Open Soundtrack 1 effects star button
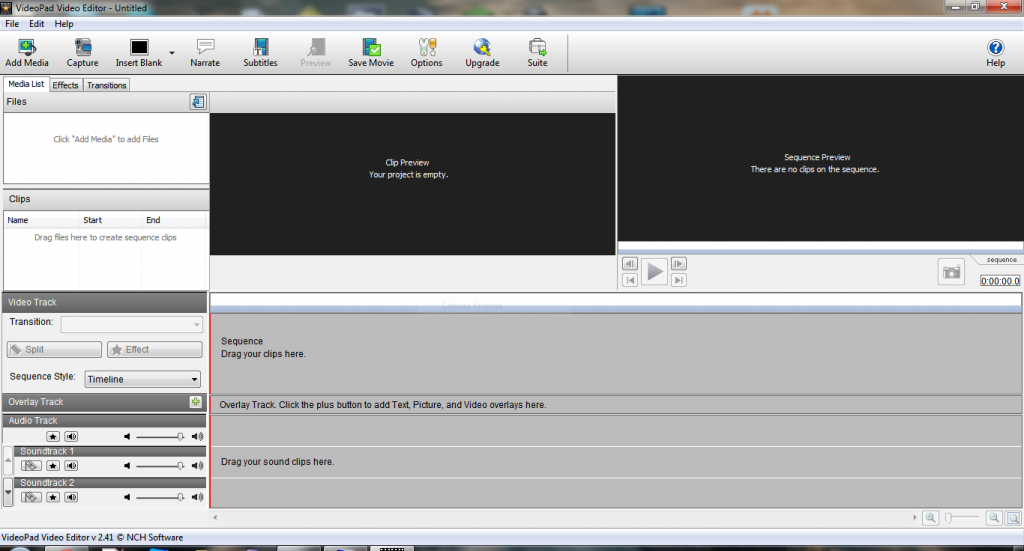Screen dimensions: 1024x551 (x=53, y=465)
